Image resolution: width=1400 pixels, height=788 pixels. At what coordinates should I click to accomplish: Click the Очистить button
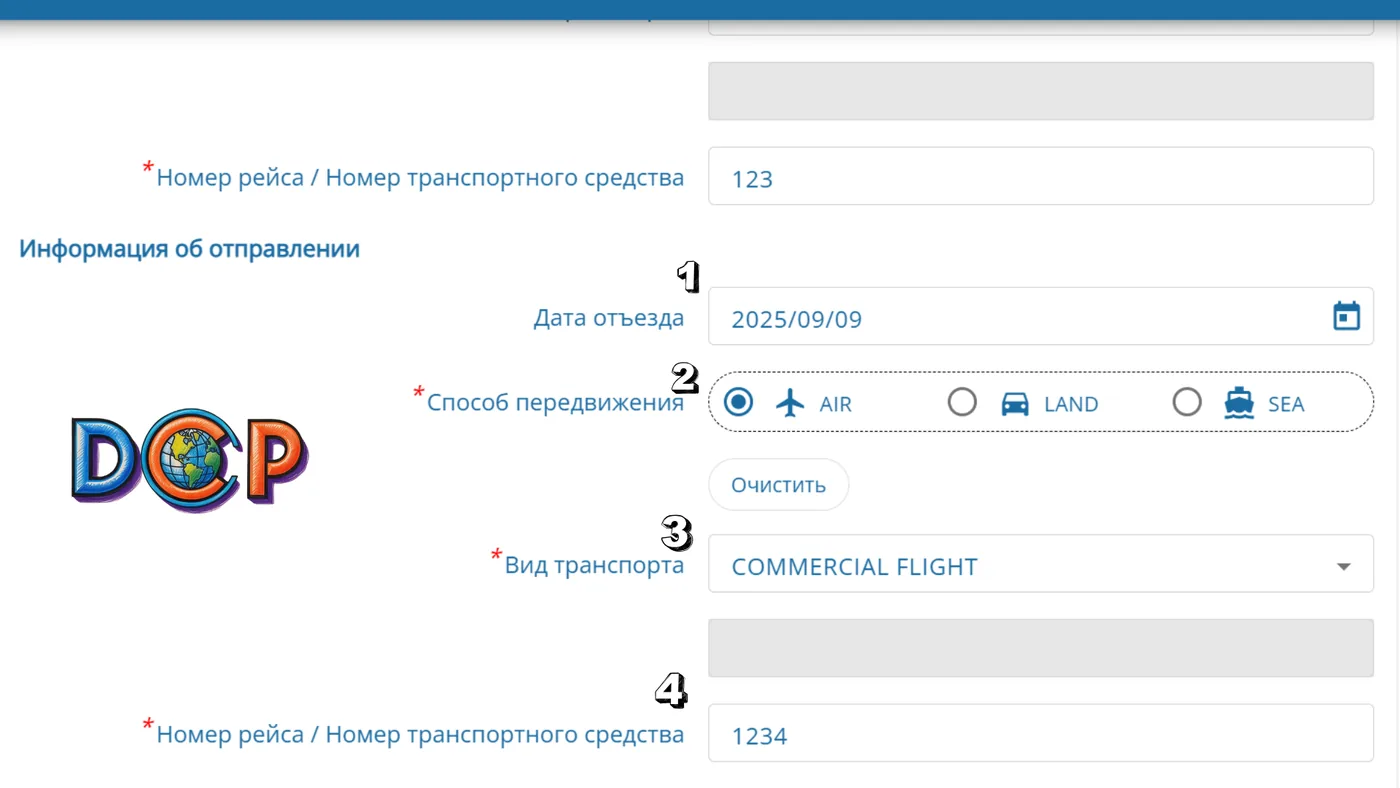[778, 485]
